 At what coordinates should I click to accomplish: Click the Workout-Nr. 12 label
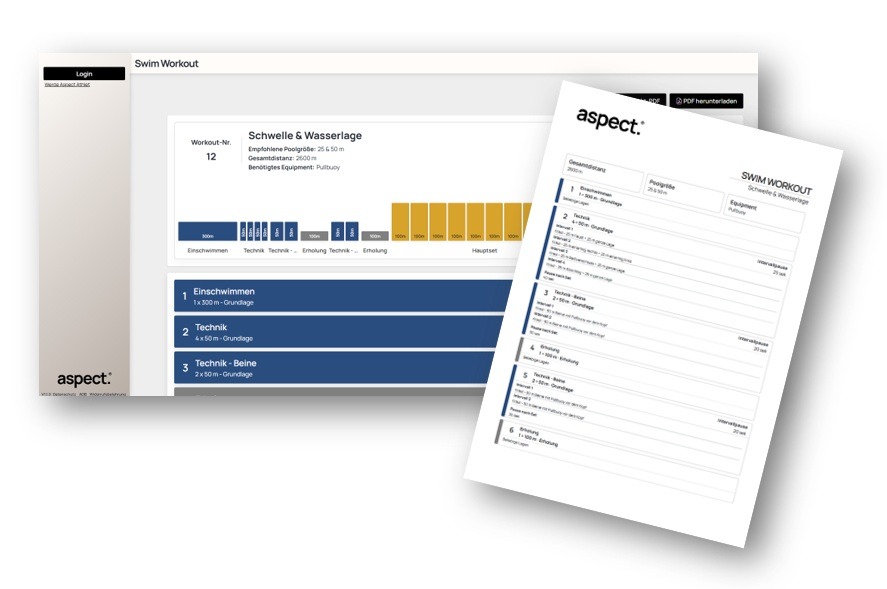pyautogui.click(x=211, y=149)
